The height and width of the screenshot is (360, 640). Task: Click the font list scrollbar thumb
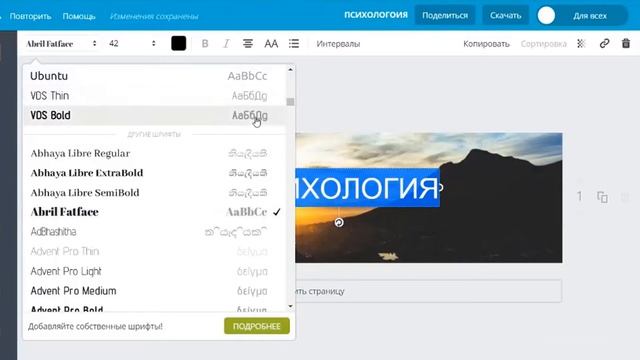290,102
